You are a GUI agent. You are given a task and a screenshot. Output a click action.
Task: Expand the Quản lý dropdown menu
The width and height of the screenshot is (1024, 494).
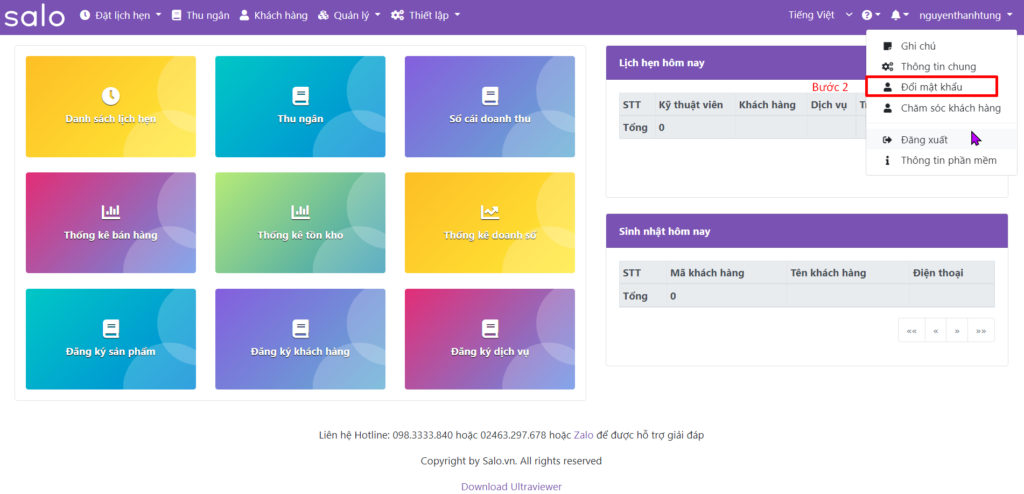click(349, 16)
